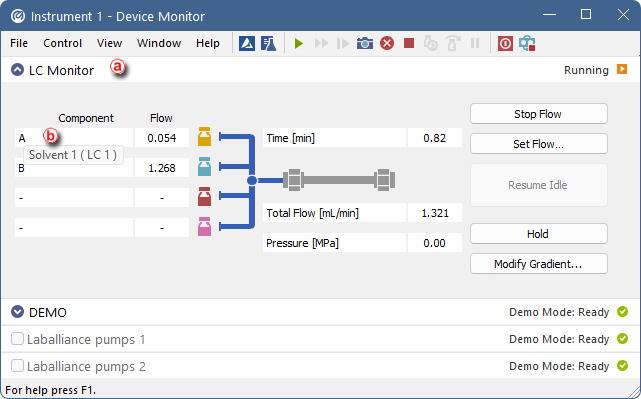The height and width of the screenshot is (399, 641).
Task: Click green check for Laballiance pumps 2
Action: (622, 365)
